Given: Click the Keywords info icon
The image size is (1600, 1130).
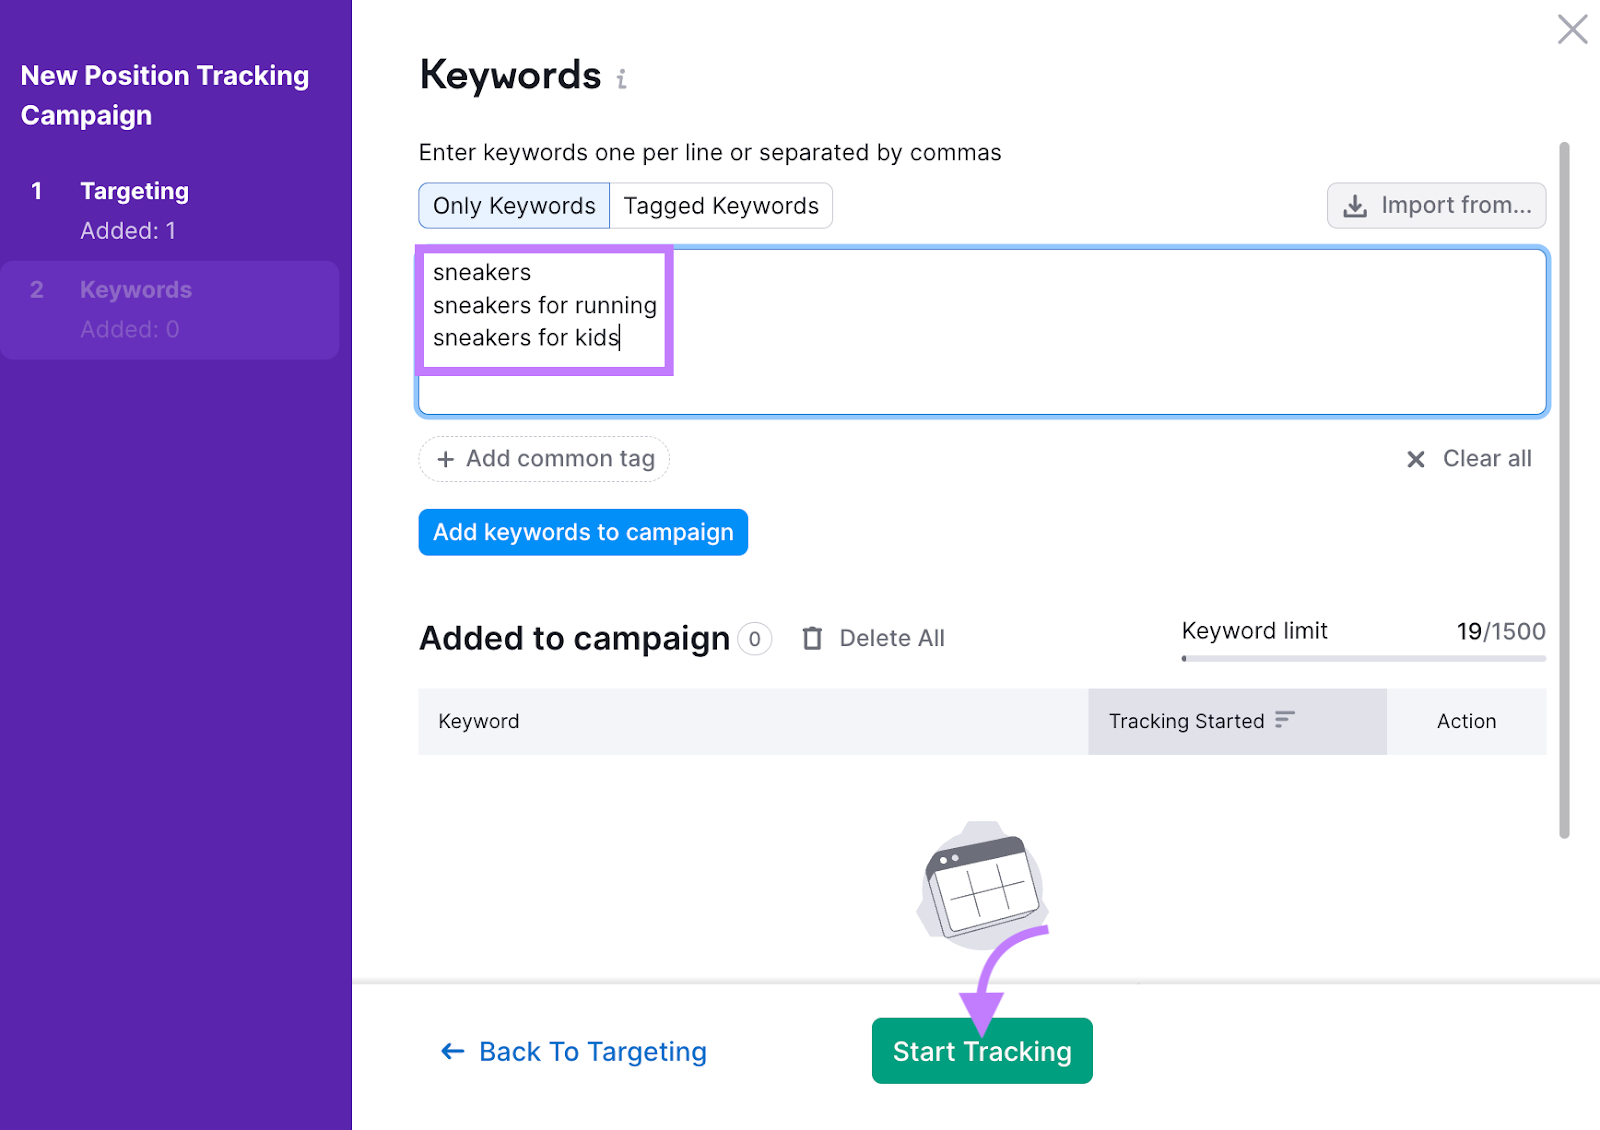Looking at the screenshot, I should coord(621,77).
